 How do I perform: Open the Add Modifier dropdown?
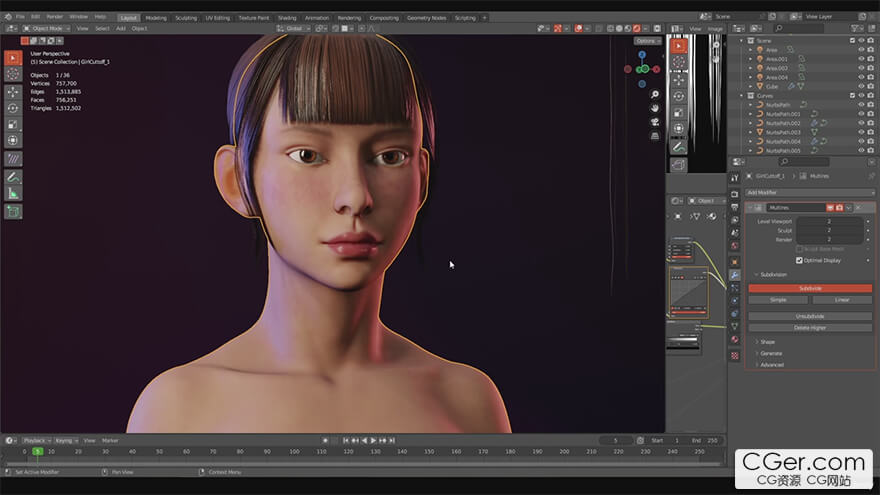click(x=810, y=192)
